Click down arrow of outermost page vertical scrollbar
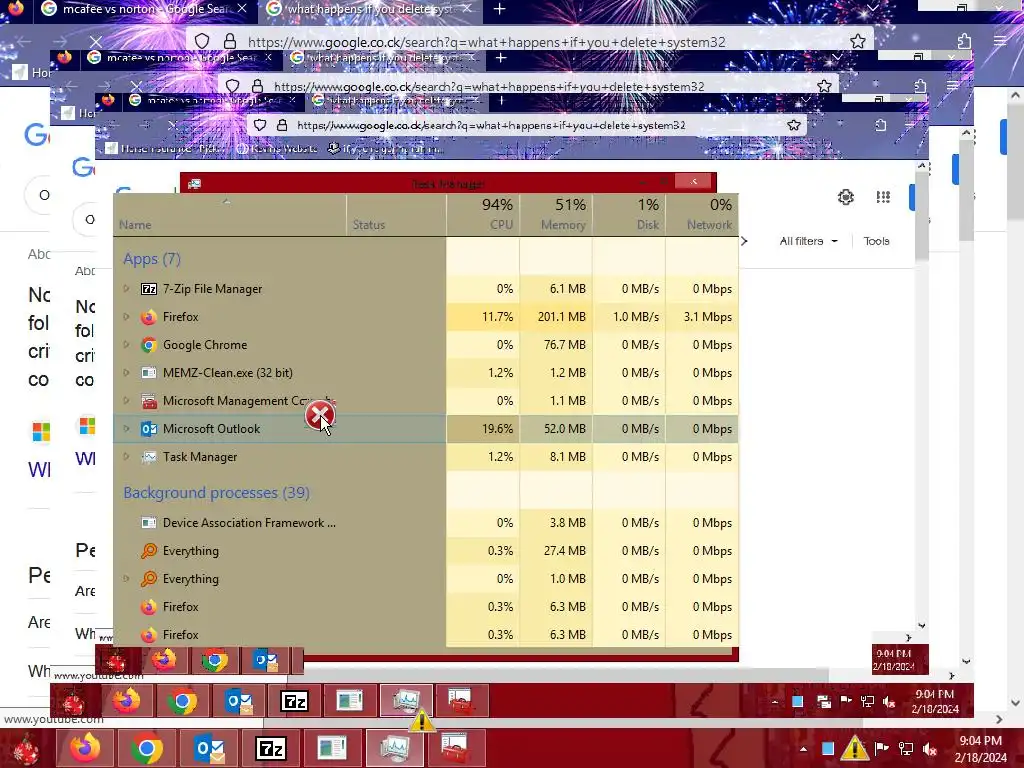The image size is (1024, 768). (x=1016, y=703)
